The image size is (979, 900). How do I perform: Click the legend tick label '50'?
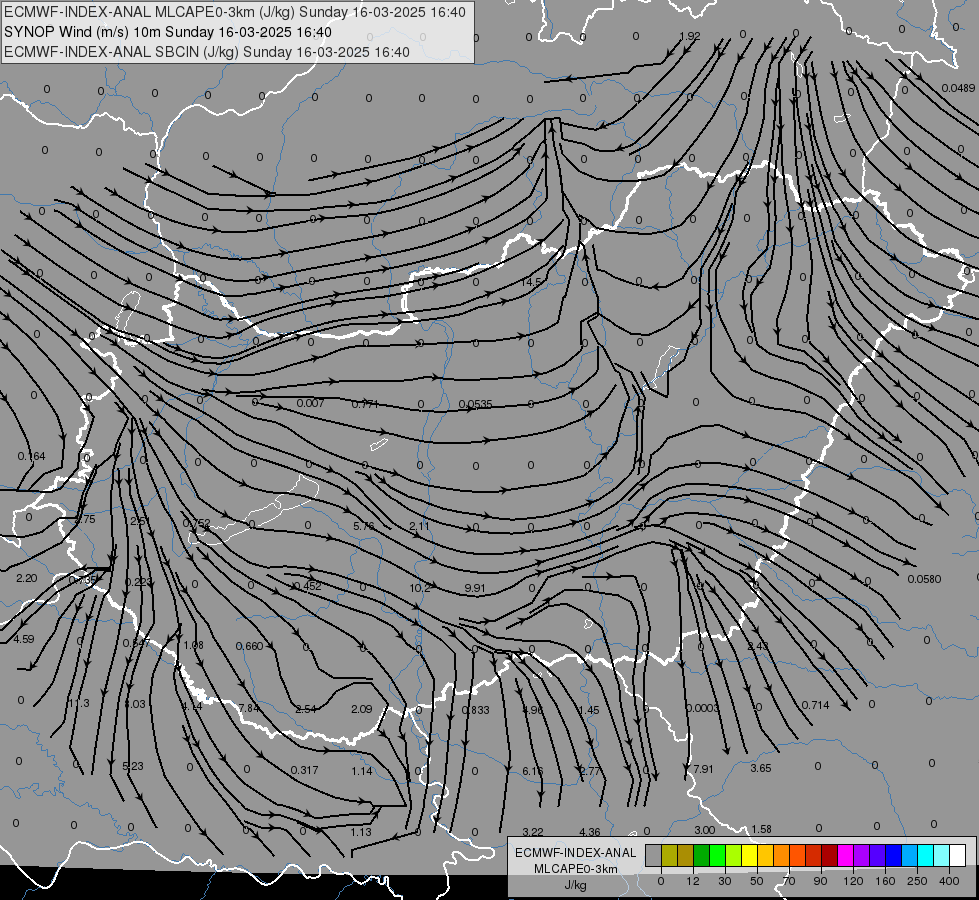pos(757,881)
